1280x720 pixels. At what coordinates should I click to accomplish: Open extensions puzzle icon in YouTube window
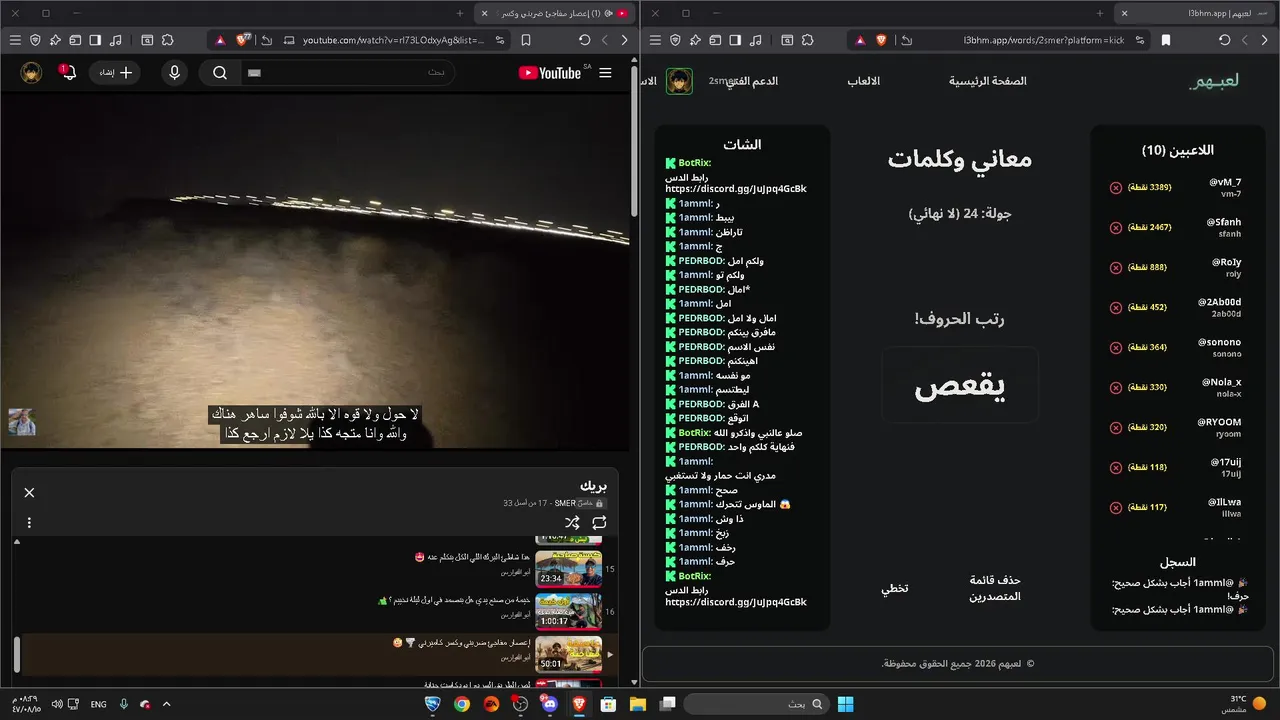[167, 40]
